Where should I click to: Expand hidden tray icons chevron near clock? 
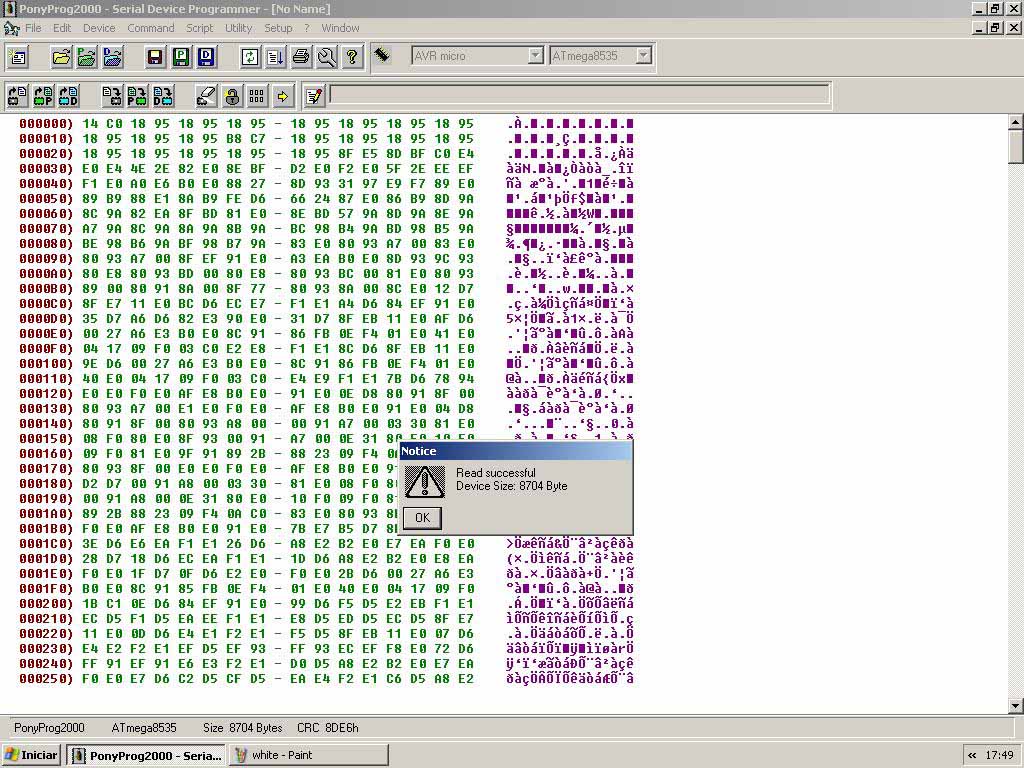[x=972, y=755]
